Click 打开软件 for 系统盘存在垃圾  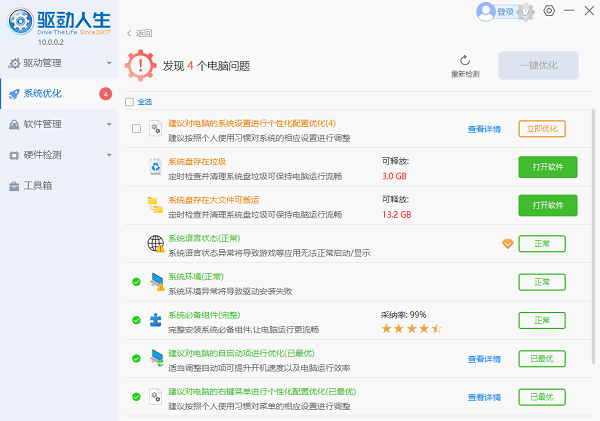pos(548,167)
